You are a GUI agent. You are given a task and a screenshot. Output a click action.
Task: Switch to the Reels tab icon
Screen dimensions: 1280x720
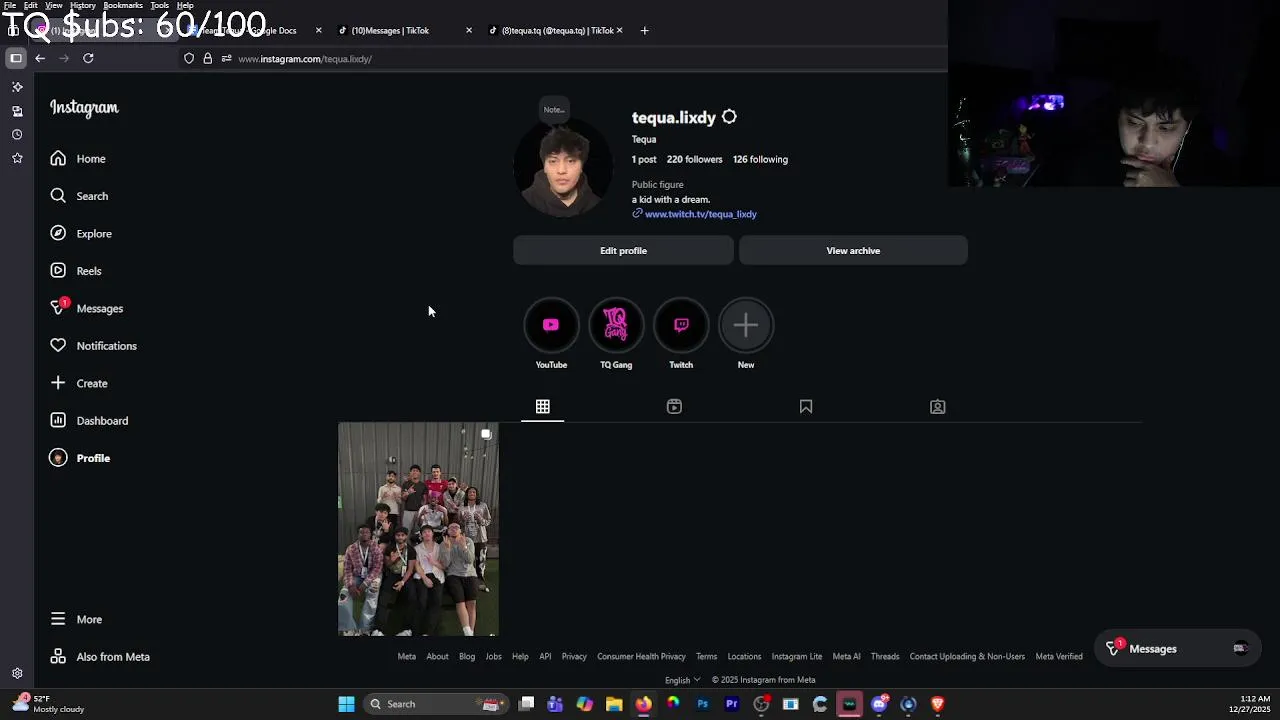(674, 407)
